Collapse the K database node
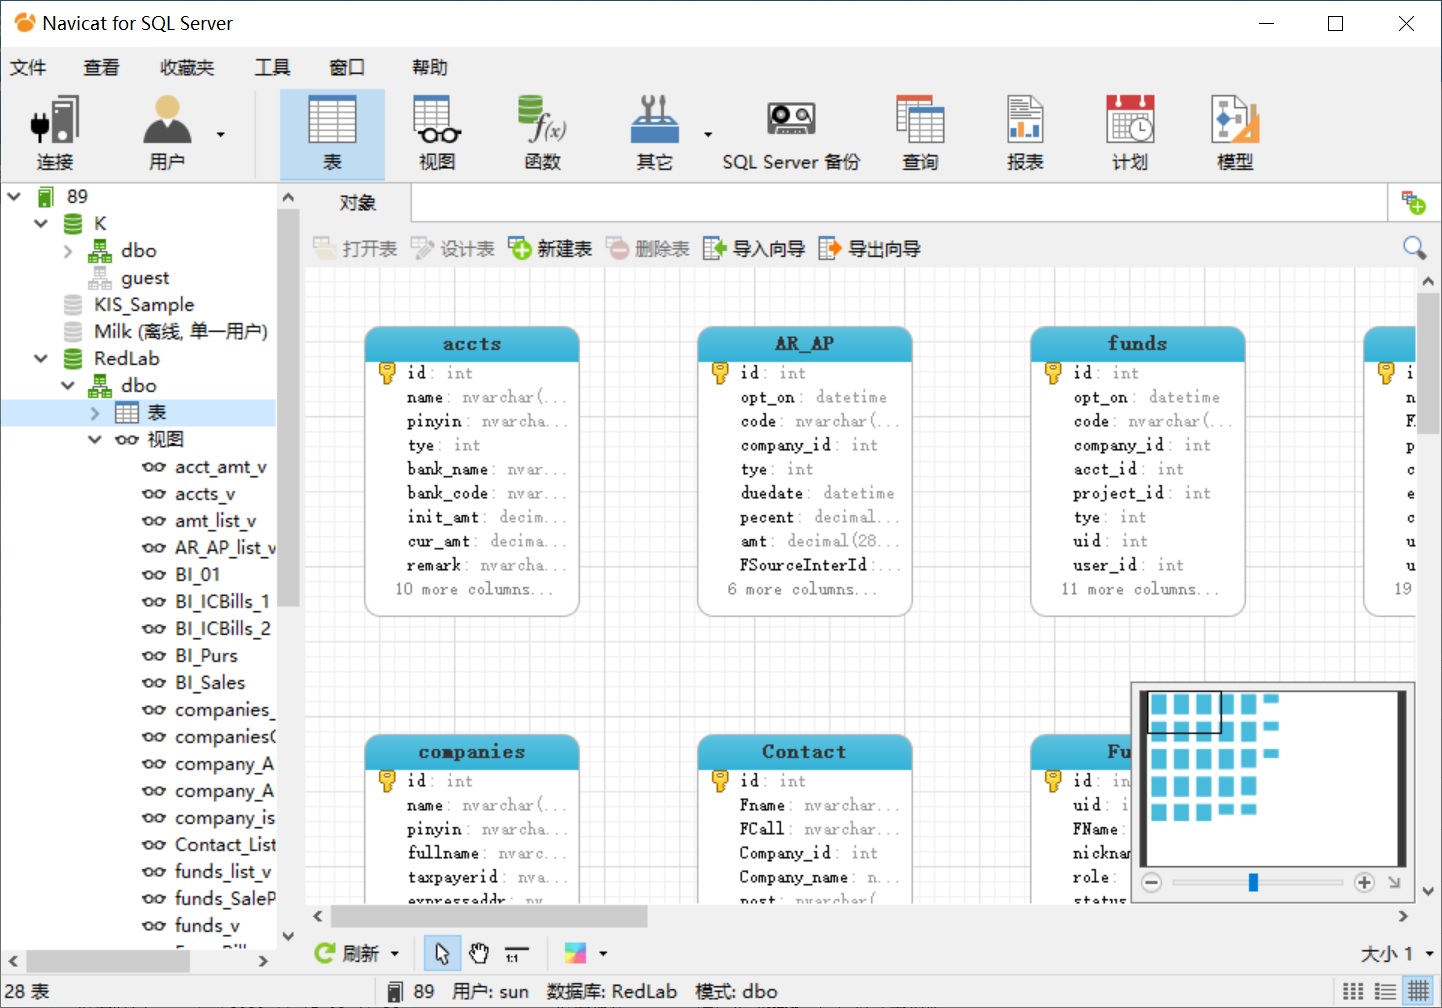Viewport: 1442px width, 1008px height. 41,223
